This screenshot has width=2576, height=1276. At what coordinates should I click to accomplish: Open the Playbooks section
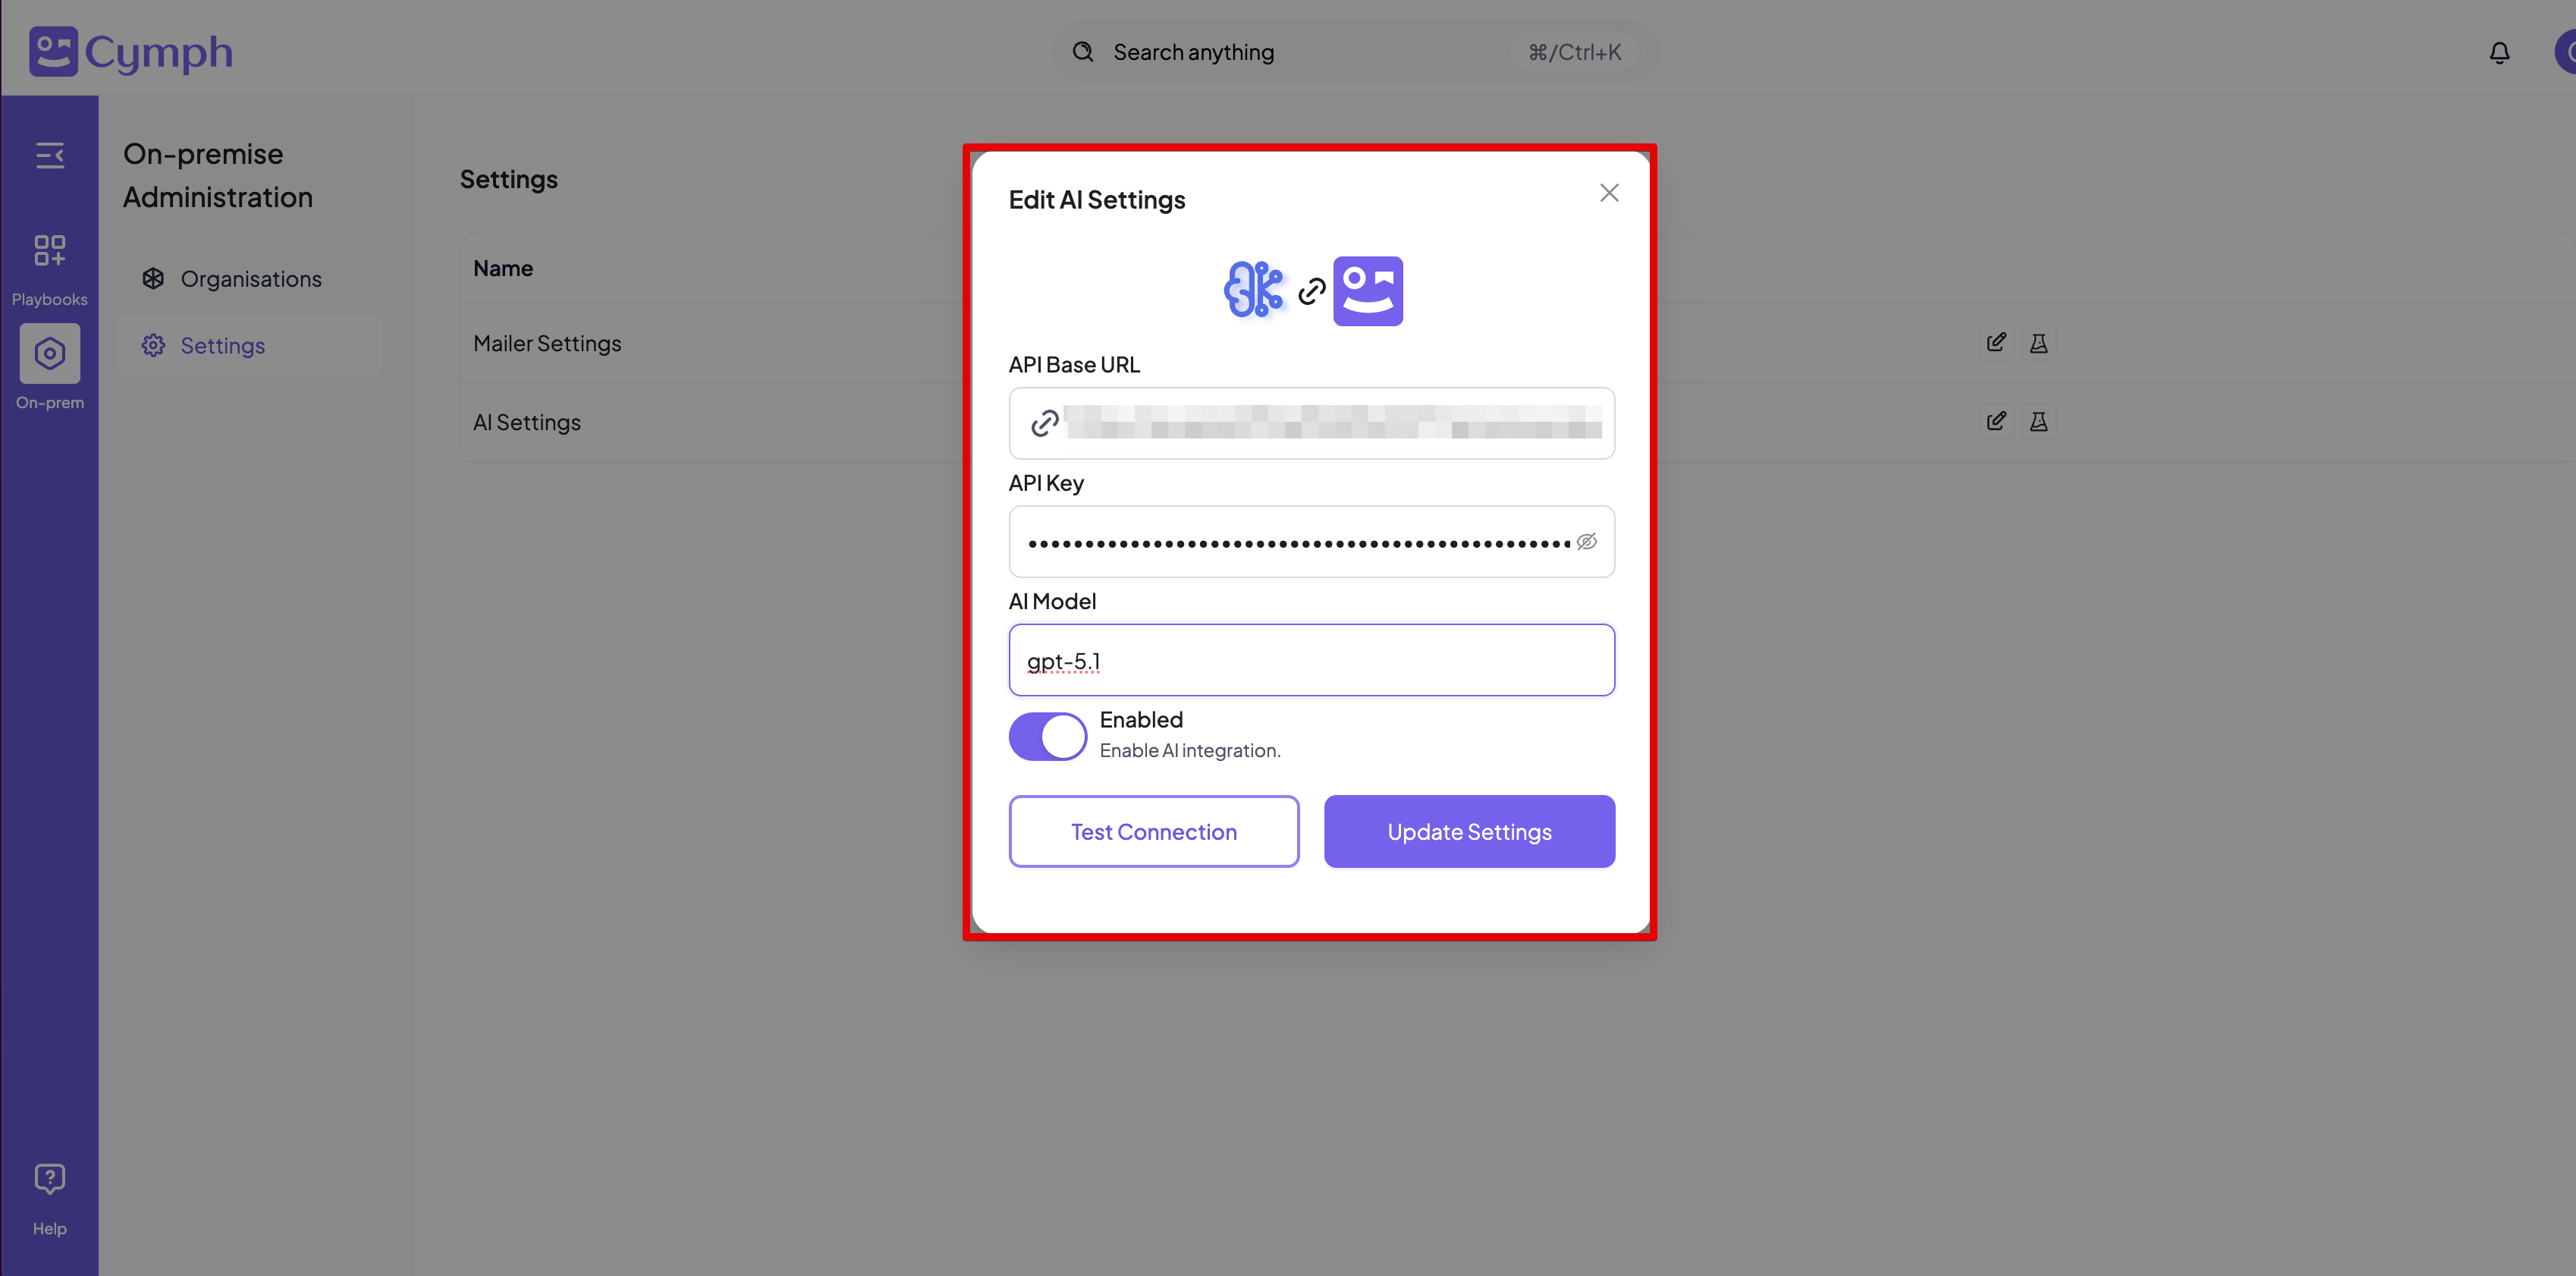(x=49, y=265)
